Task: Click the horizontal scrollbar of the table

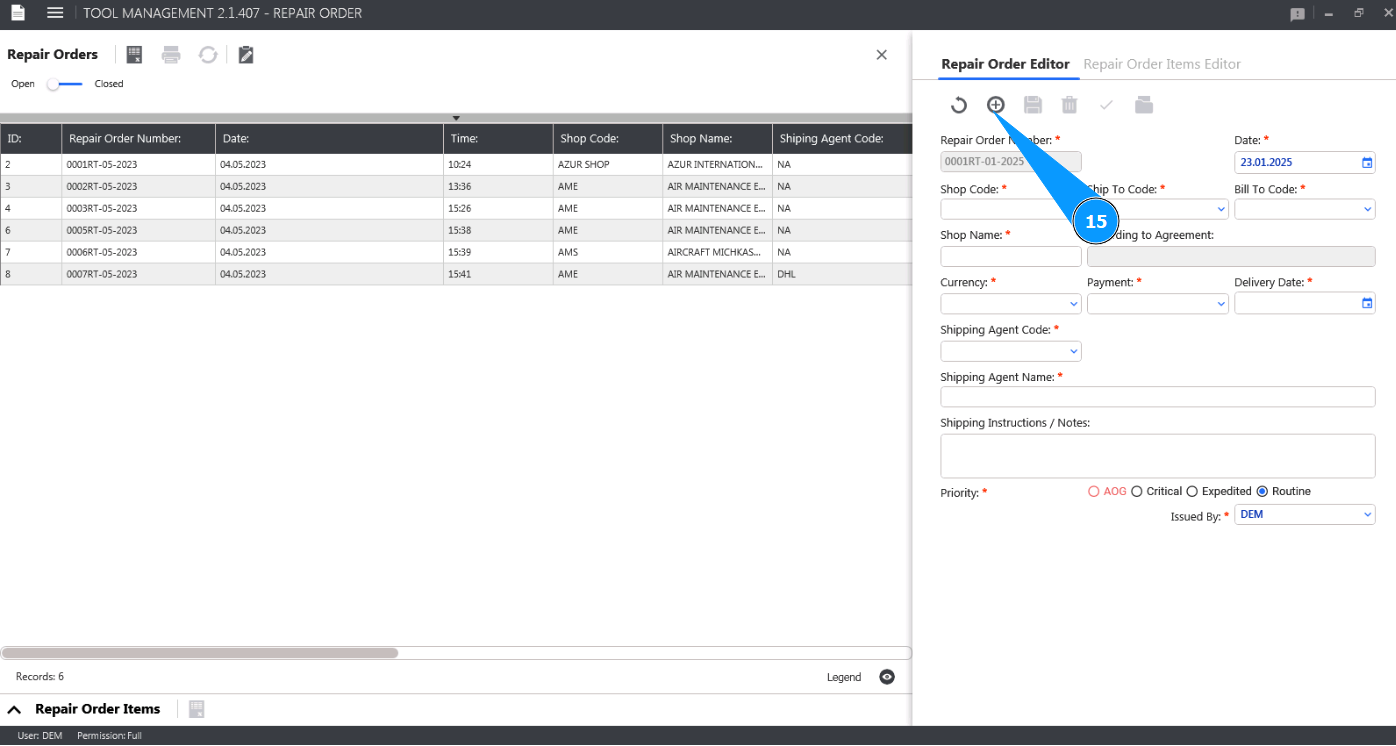Action: pyautogui.click(x=200, y=653)
